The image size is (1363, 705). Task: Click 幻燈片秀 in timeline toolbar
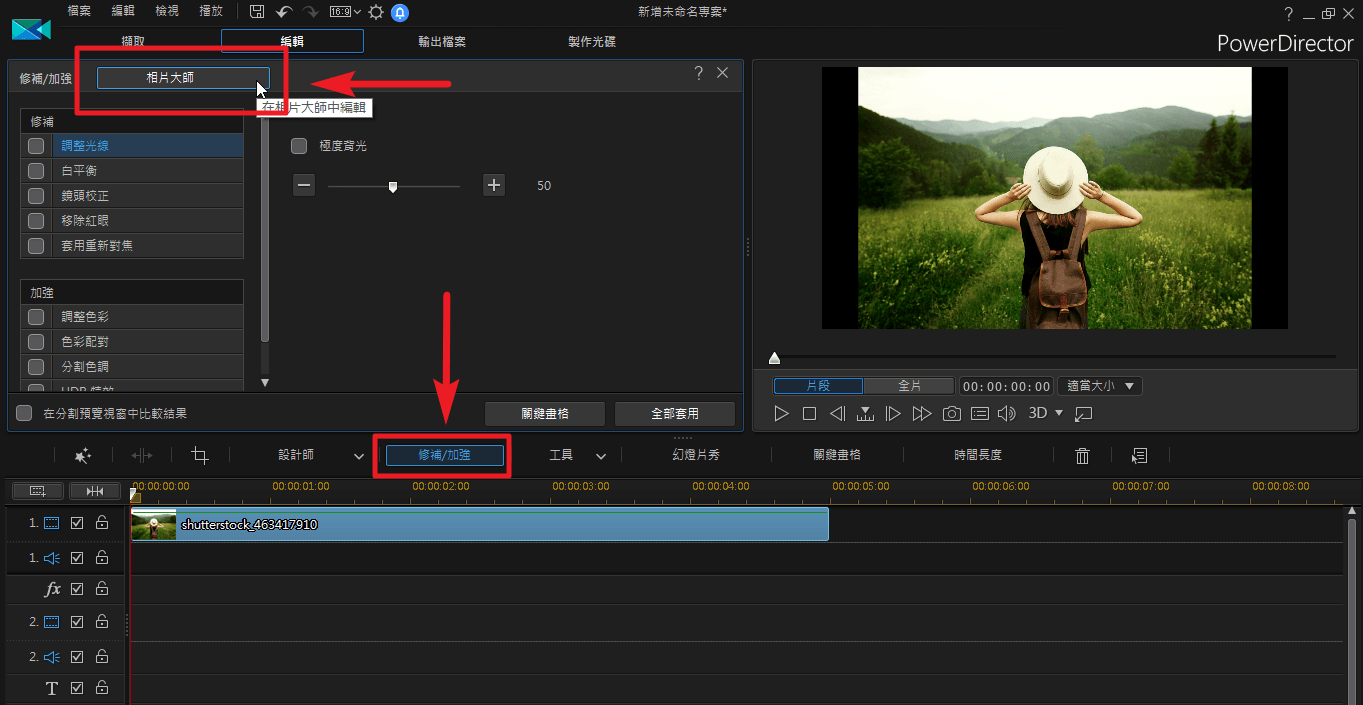pyautogui.click(x=696, y=455)
